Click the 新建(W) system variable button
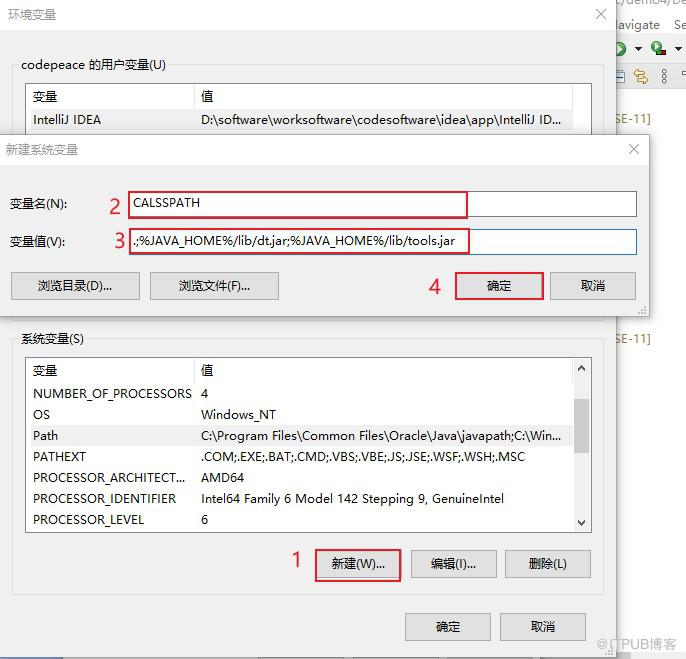This screenshot has height=659, width=686. pyautogui.click(x=358, y=564)
